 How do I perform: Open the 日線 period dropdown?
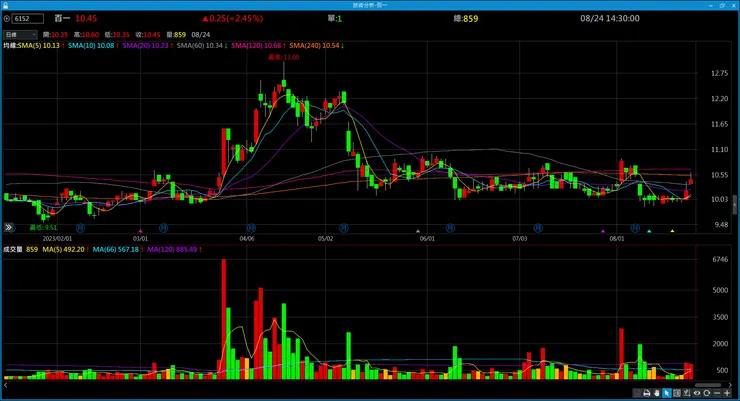point(20,35)
